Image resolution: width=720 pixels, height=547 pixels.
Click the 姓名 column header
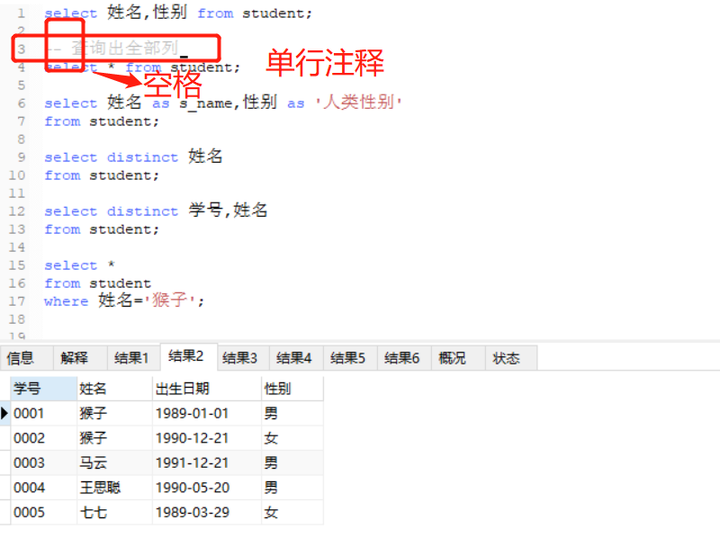[x=114, y=389]
